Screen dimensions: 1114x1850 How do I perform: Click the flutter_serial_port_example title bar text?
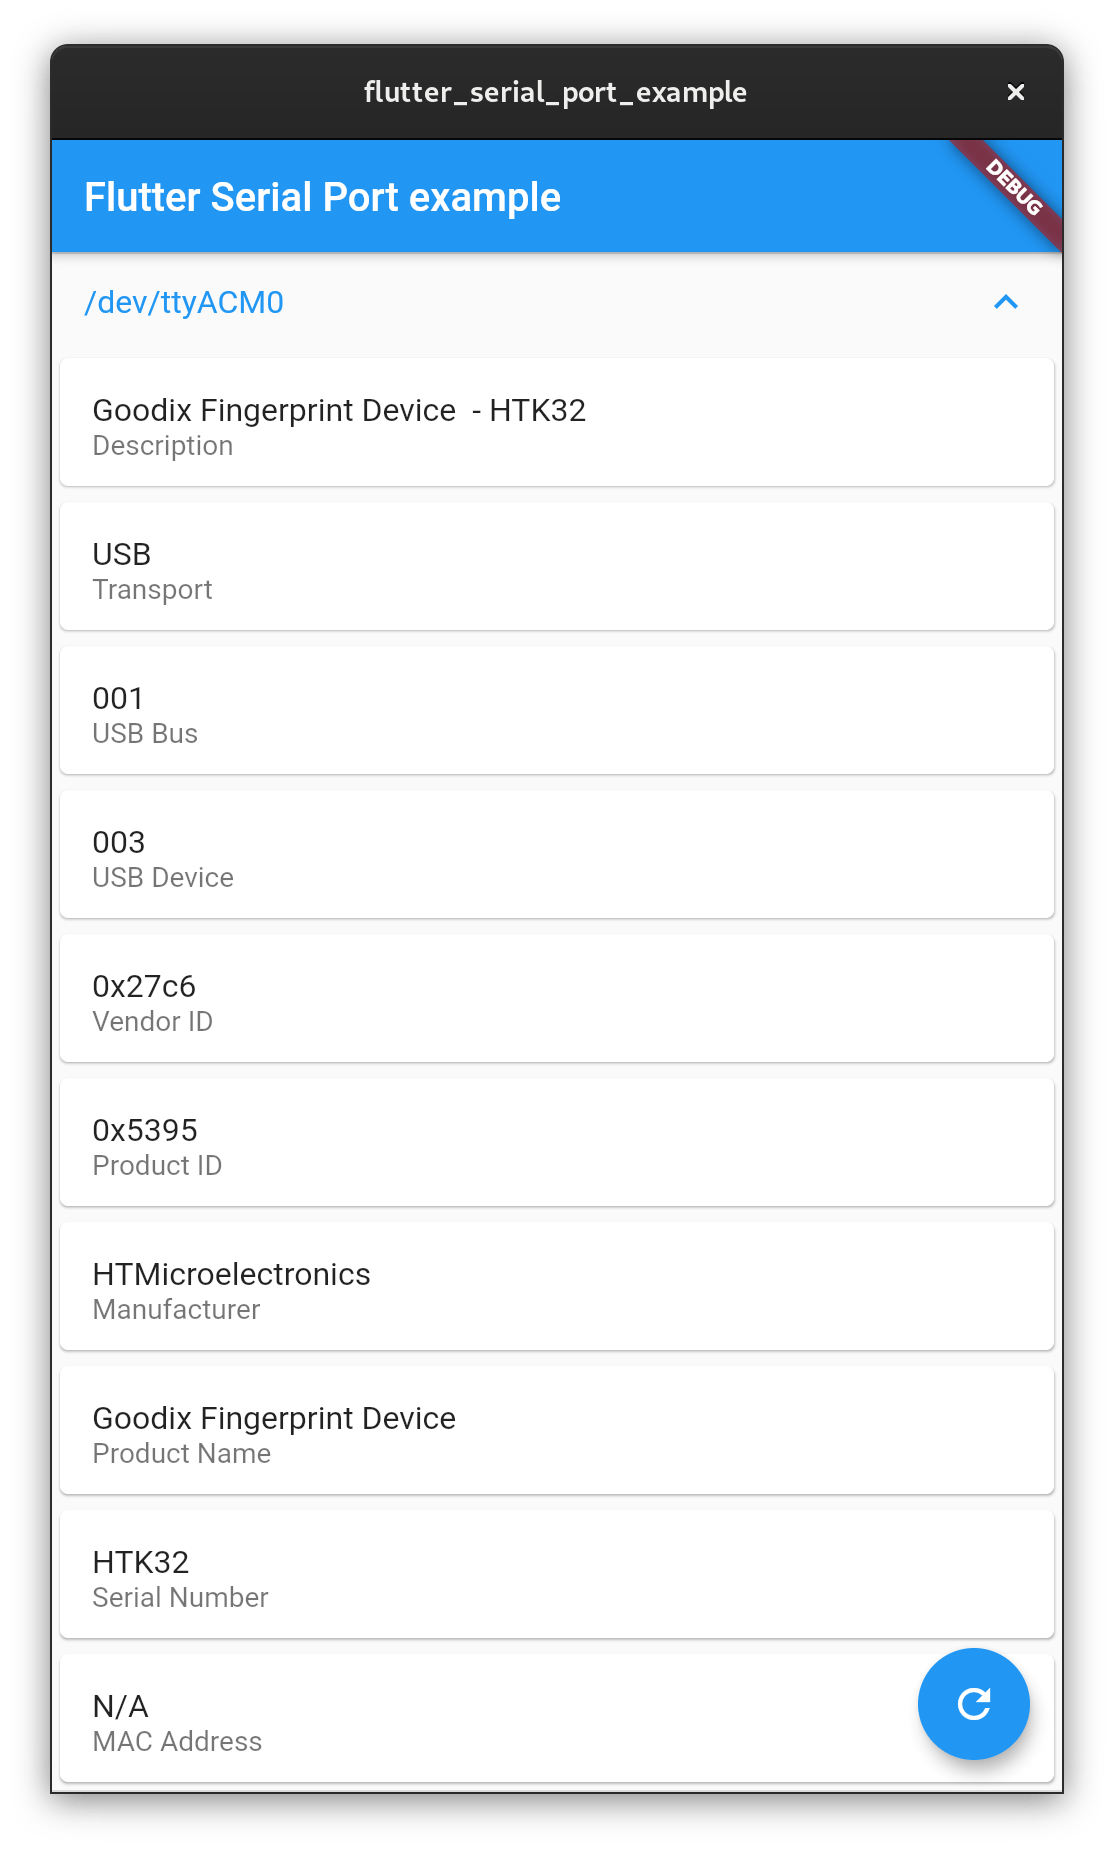(556, 91)
